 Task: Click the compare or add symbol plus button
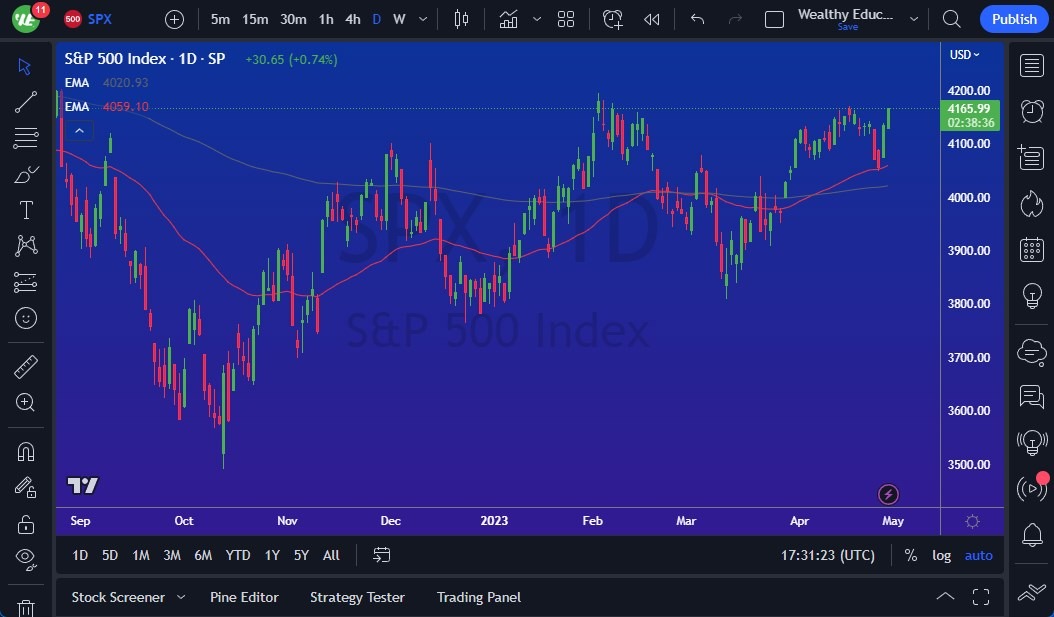(x=174, y=19)
